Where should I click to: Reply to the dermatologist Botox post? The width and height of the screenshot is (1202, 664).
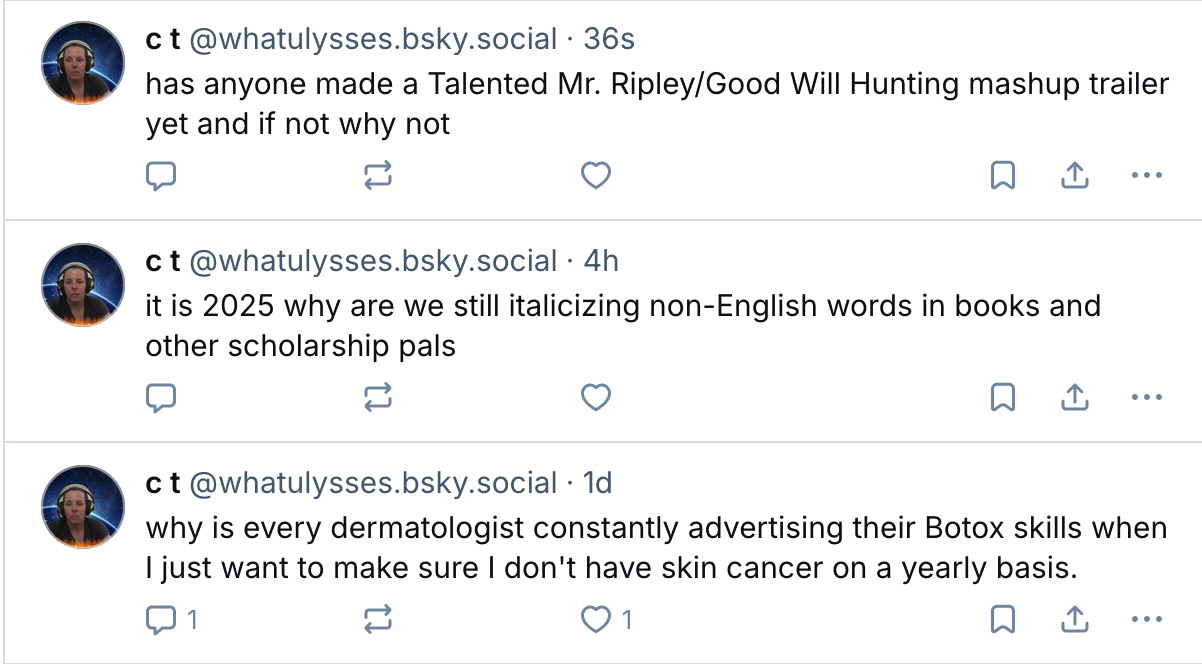coord(162,620)
